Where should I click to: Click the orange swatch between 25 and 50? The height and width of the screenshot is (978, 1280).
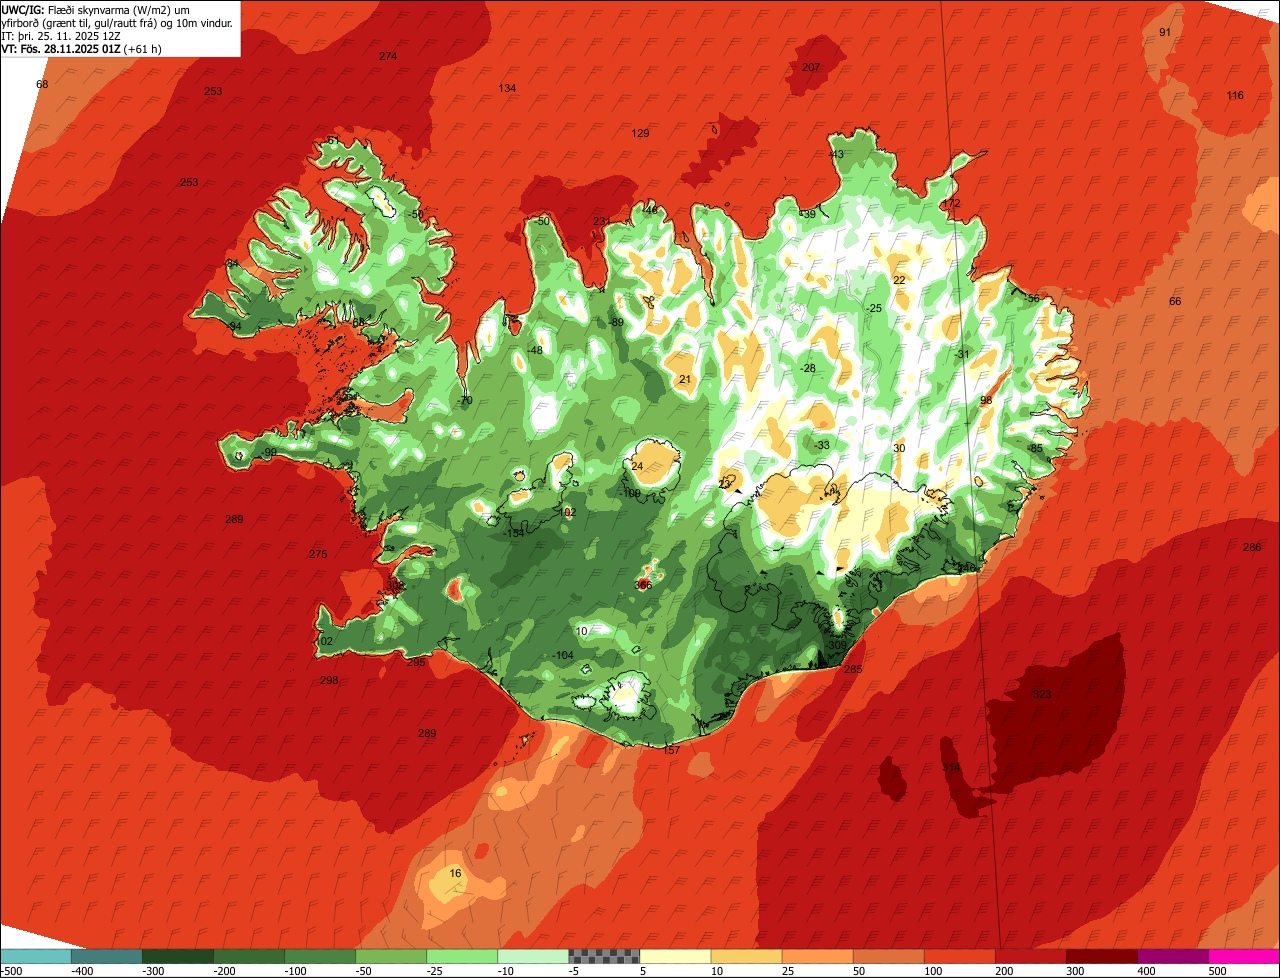click(x=817, y=956)
